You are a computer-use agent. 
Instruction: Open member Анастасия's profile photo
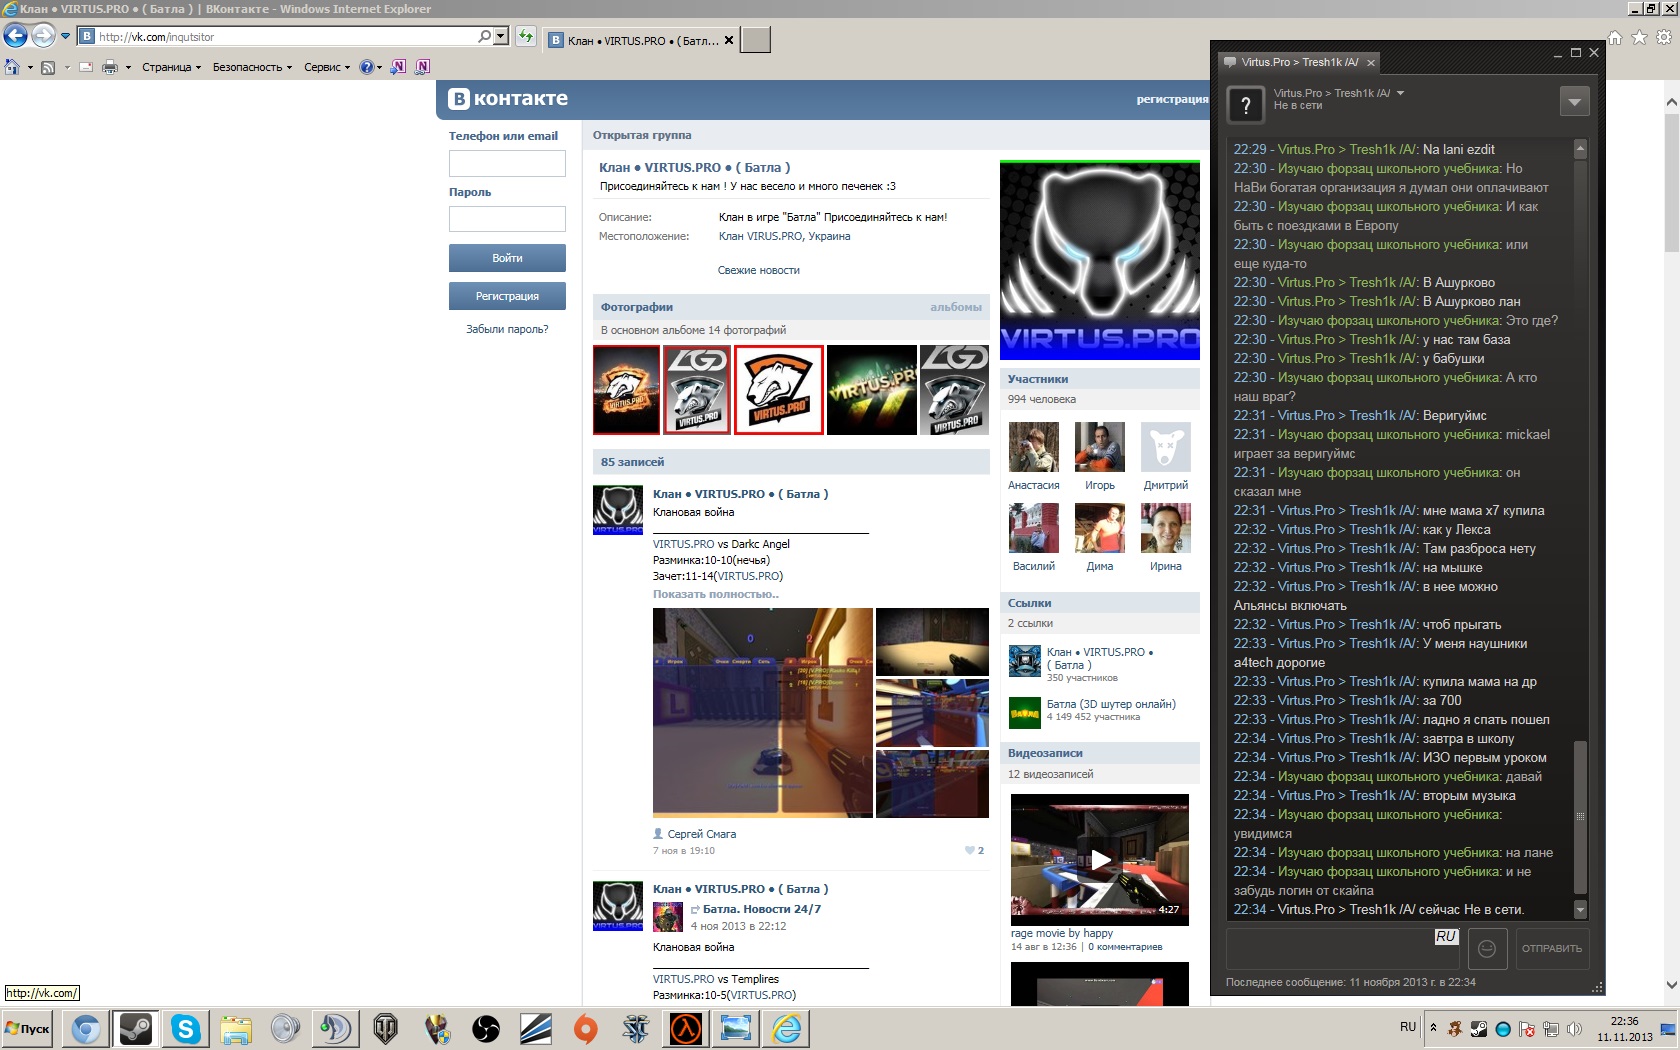coord(1034,447)
